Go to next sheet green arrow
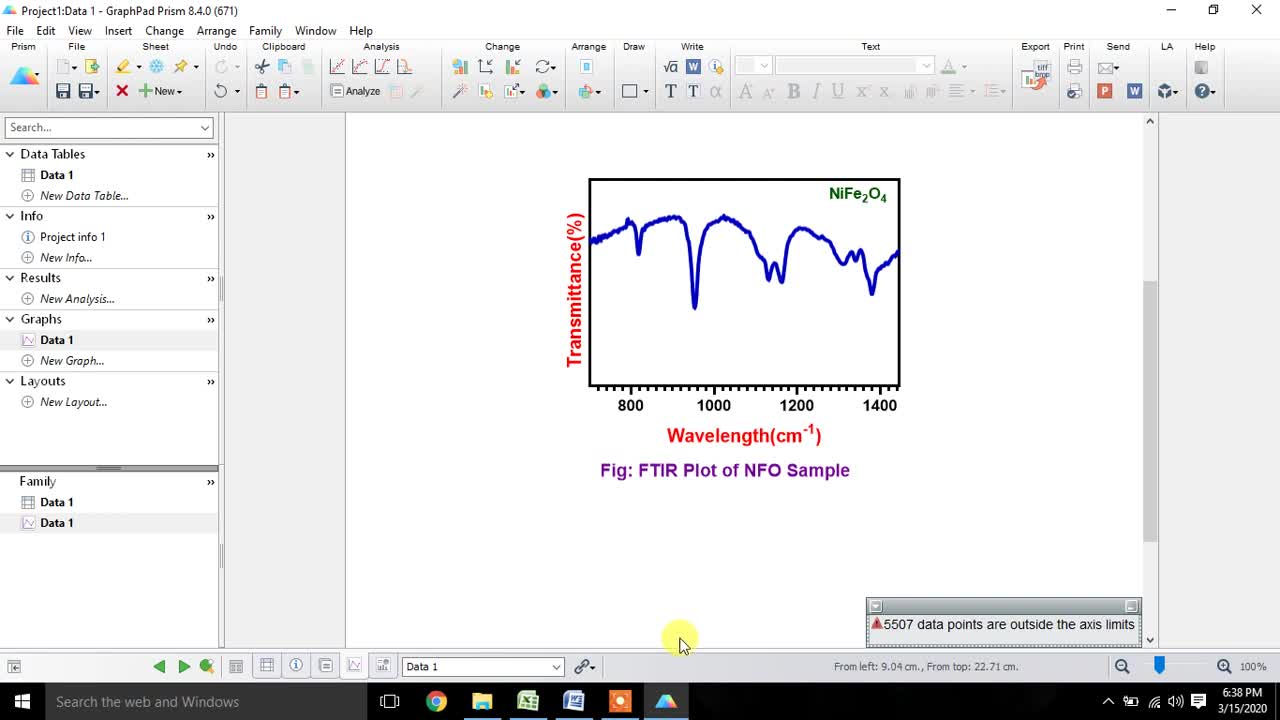The height and width of the screenshot is (720, 1280). (x=184, y=666)
